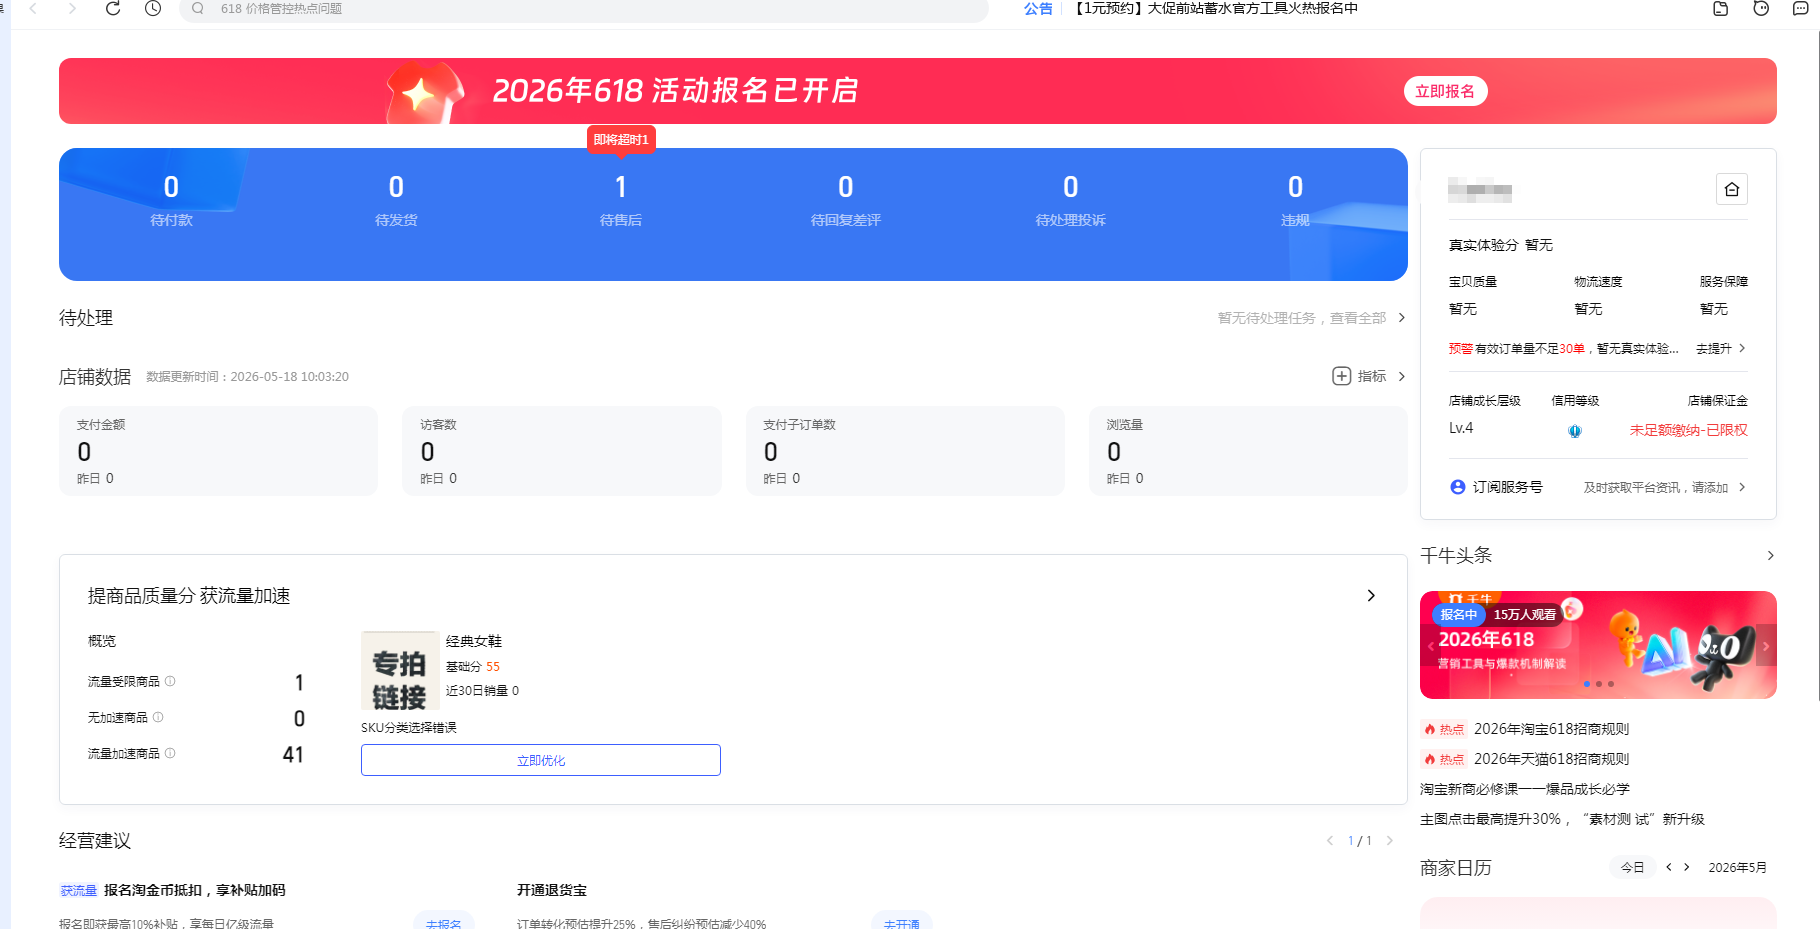Open browsing history clock icon
Screen dimensions: 1820x929
(153, 8)
